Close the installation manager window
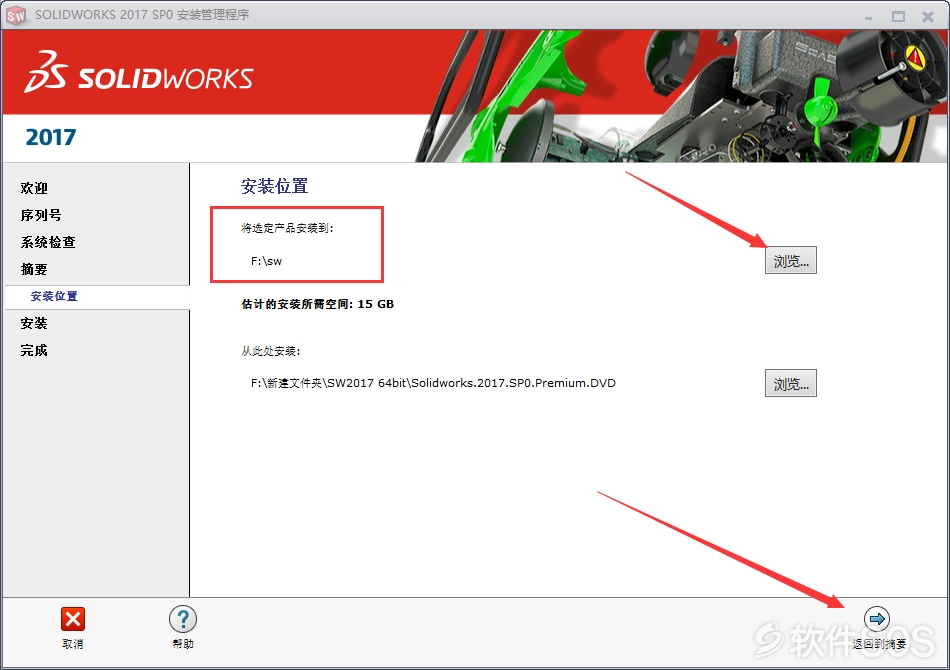950x670 pixels. pos(928,16)
